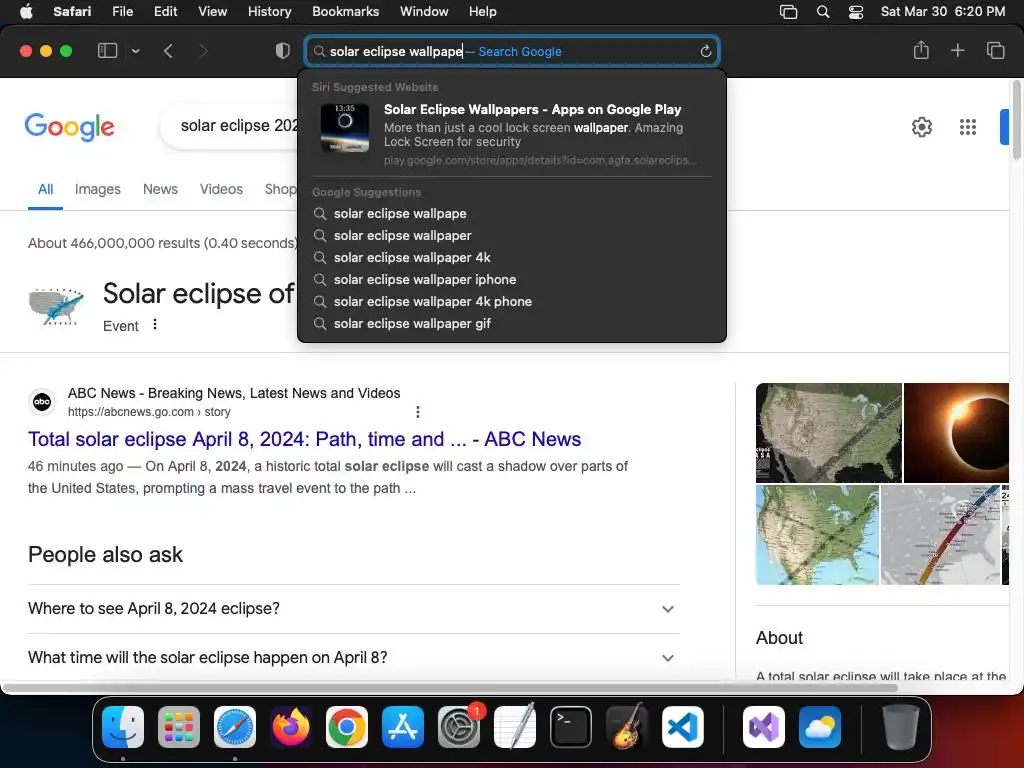
Task: Open Stage Manager icon in menu bar
Action: (788, 11)
